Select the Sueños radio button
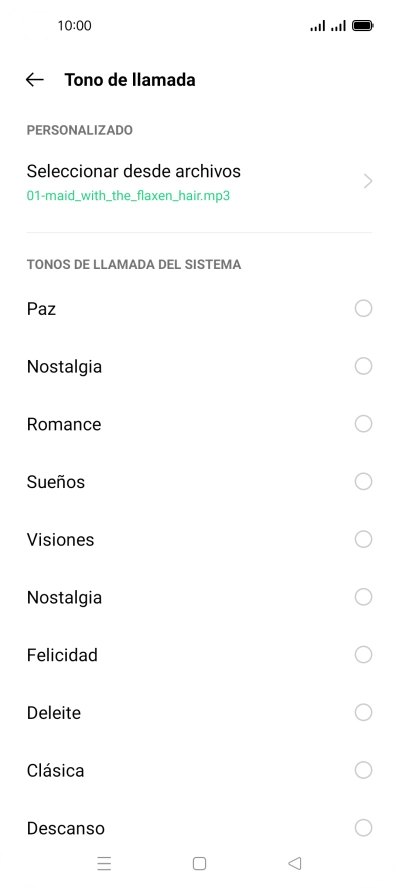 (363, 481)
